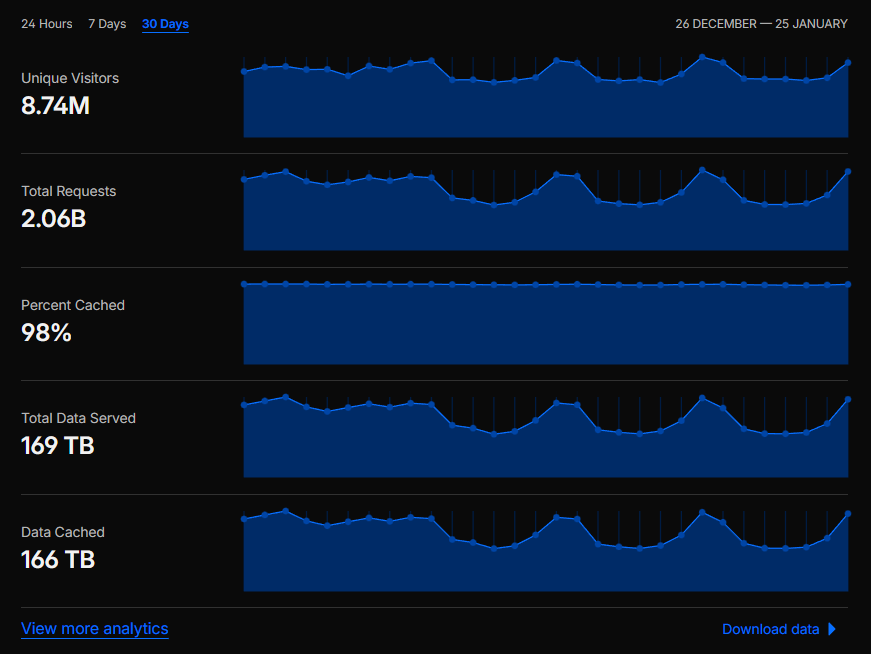Select the 30 Days tab
Screen dimensions: 871x654
pos(165,24)
